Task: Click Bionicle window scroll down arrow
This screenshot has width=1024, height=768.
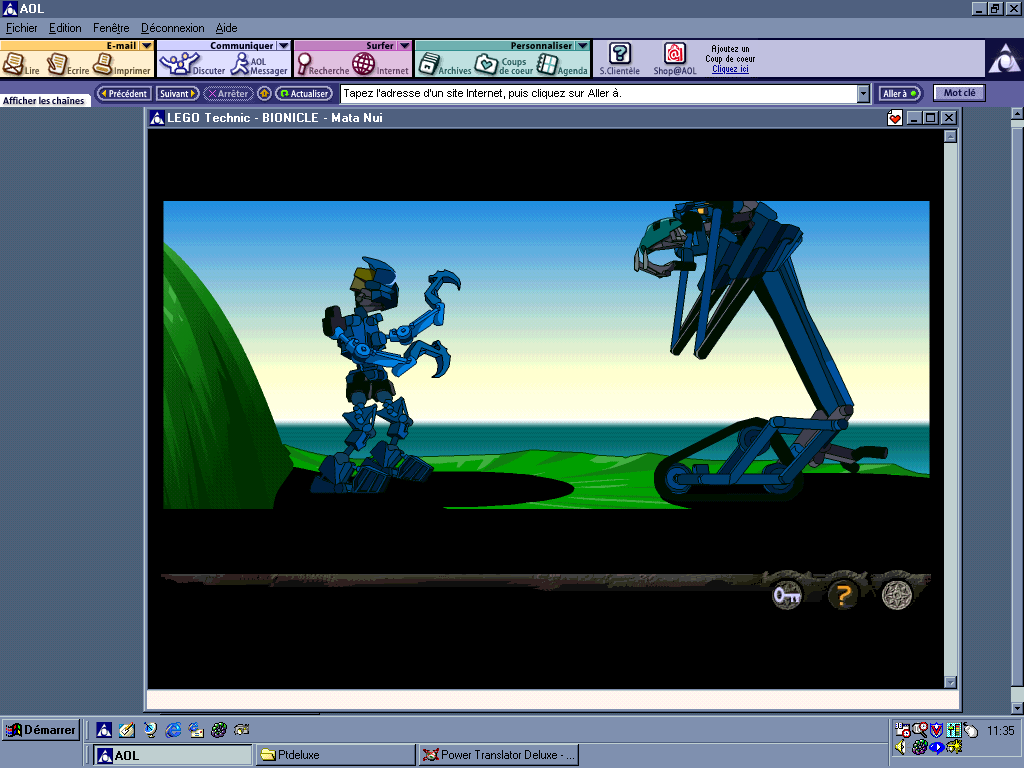Action: point(951,682)
